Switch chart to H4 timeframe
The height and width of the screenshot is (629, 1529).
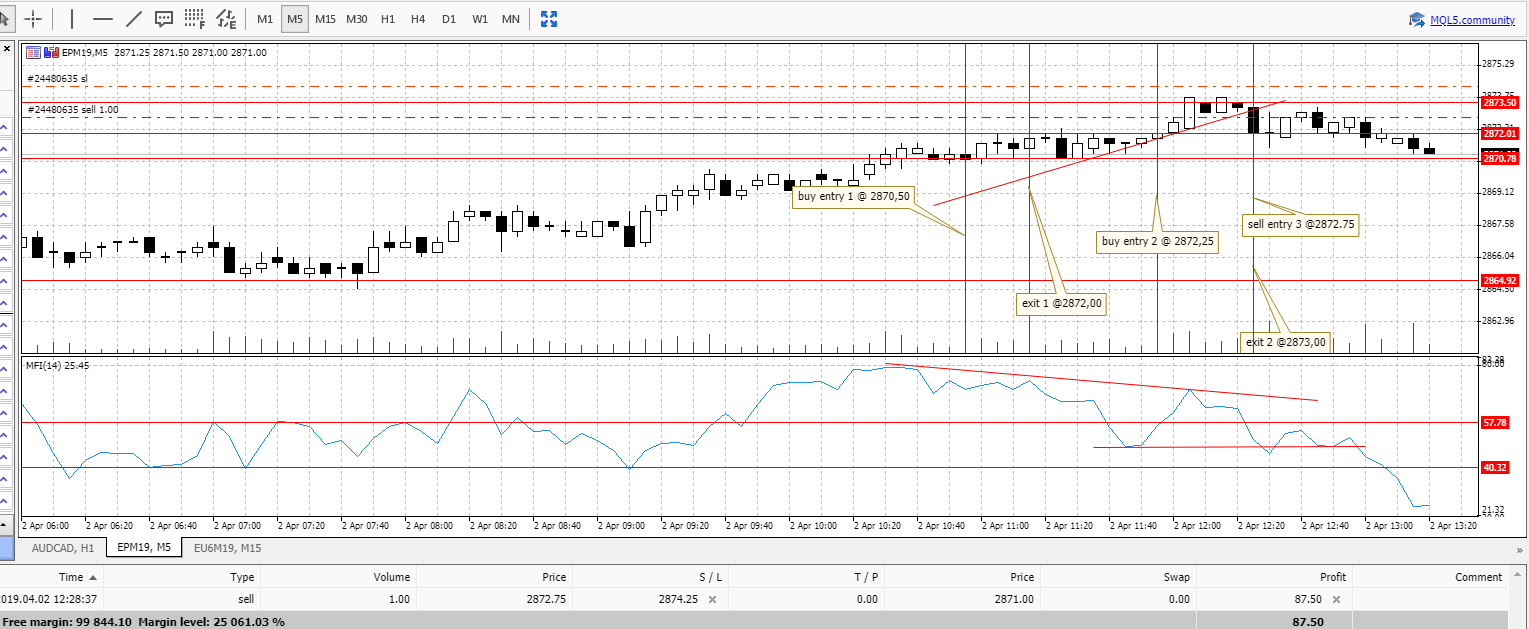(x=418, y=19)
